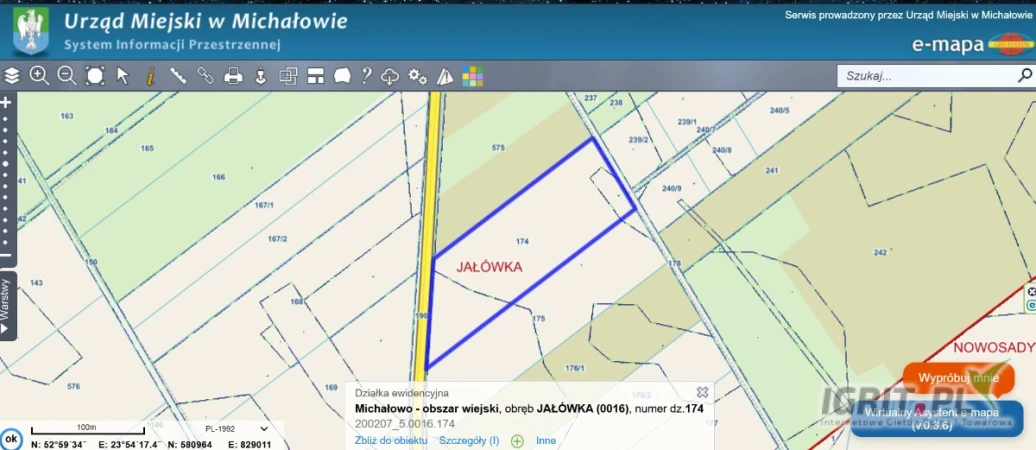
Task: Expand the PL-1992 coordinate system selector
Action: click(228, 429)
